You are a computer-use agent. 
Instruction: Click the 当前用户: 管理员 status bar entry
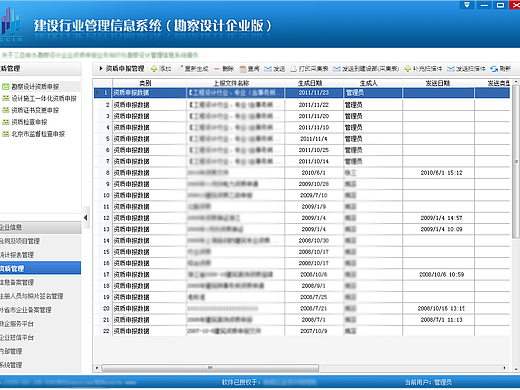pyautogui.click(x=428, y=382)
